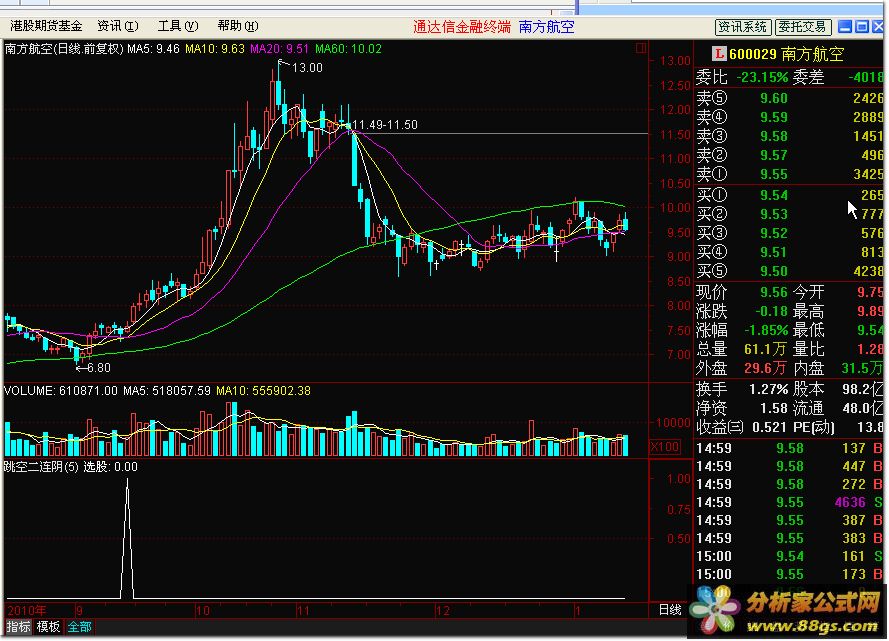Click the MA20: 9.51 legend label
This screenshot has height=641, width=889.
(280, 49)
